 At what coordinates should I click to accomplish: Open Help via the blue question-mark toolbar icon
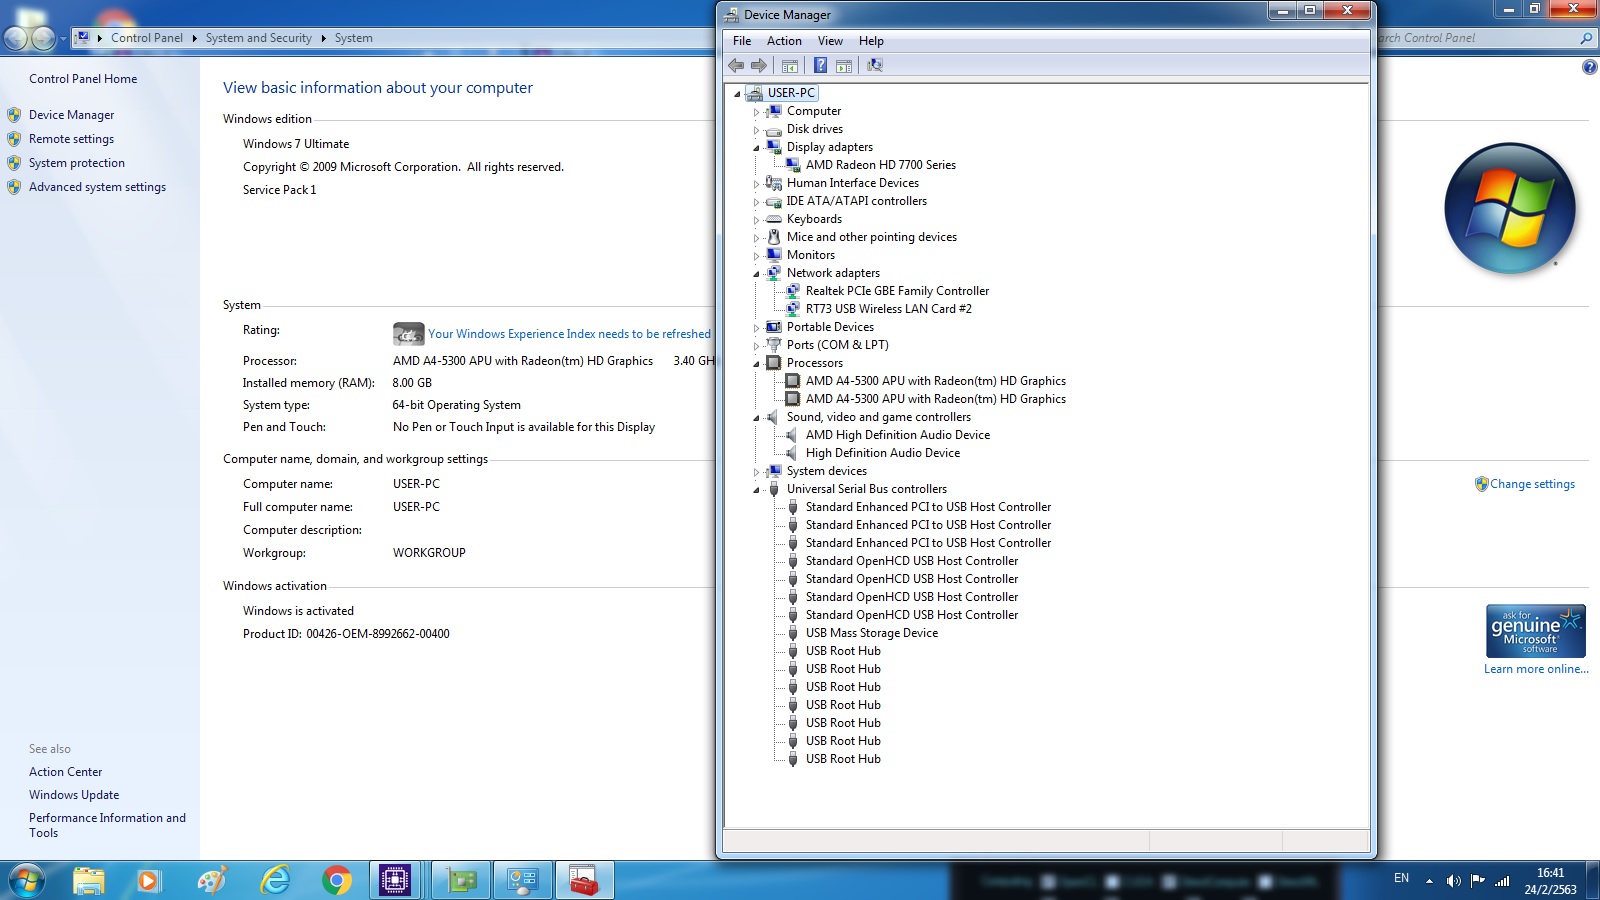820,65
